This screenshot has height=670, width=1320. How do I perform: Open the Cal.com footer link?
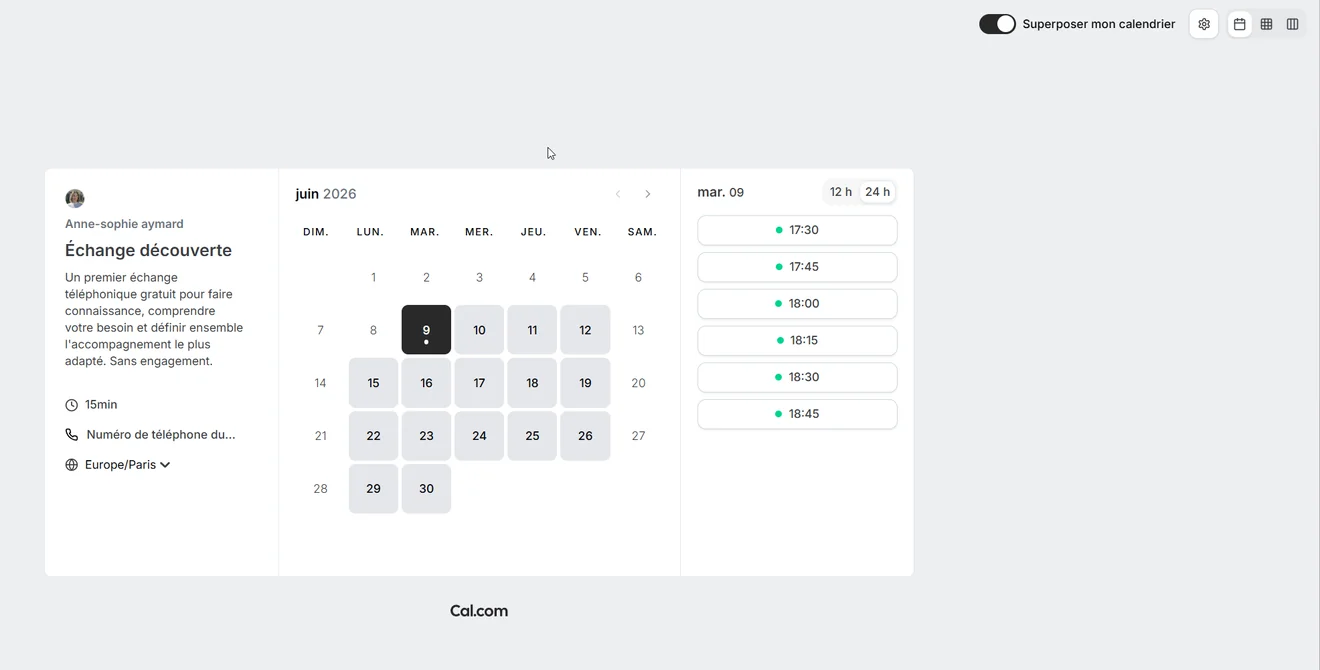pos(479,611)
